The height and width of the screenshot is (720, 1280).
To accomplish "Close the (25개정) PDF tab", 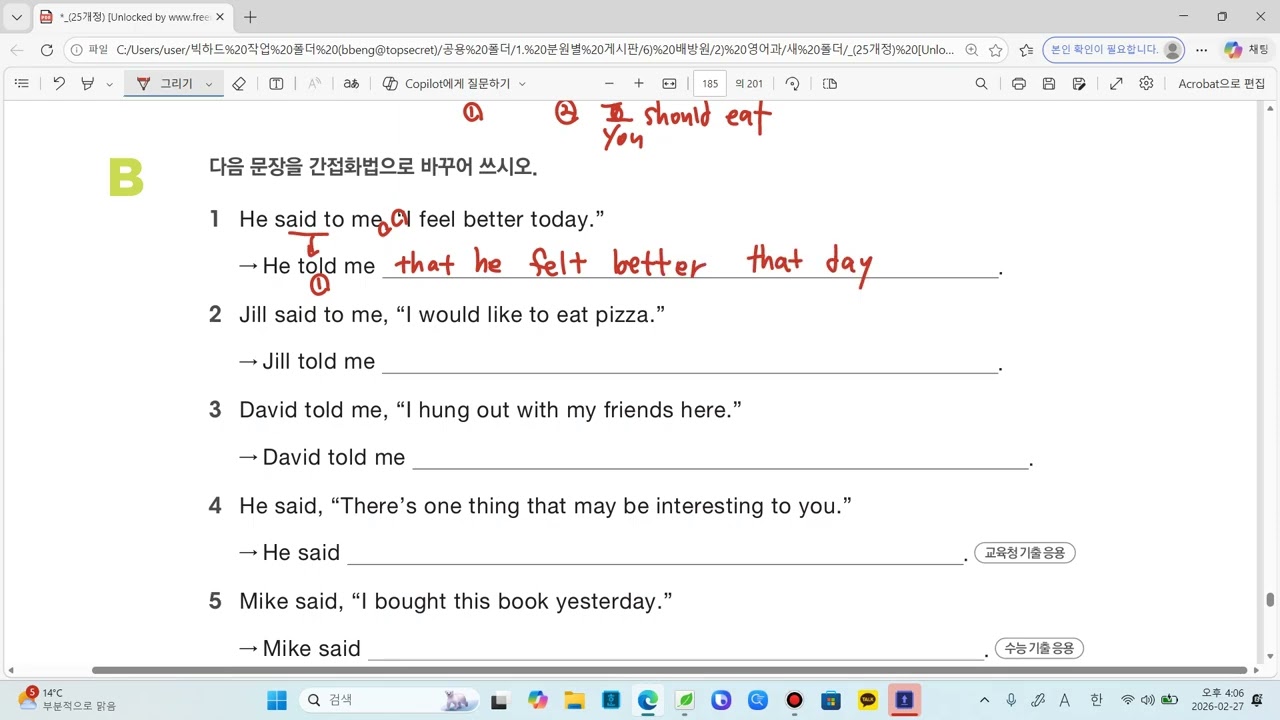I will (221, 17).
